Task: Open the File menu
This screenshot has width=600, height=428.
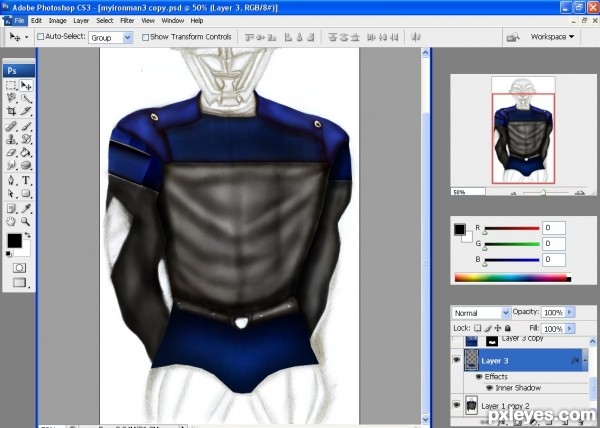Action: [19, 21]
